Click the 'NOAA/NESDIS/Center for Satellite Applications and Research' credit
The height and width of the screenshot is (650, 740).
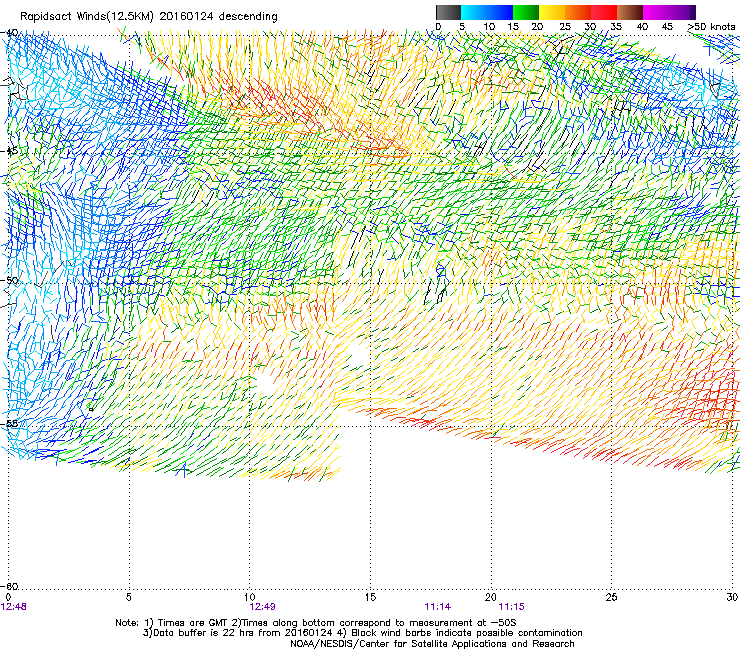(x=432, y=644)
